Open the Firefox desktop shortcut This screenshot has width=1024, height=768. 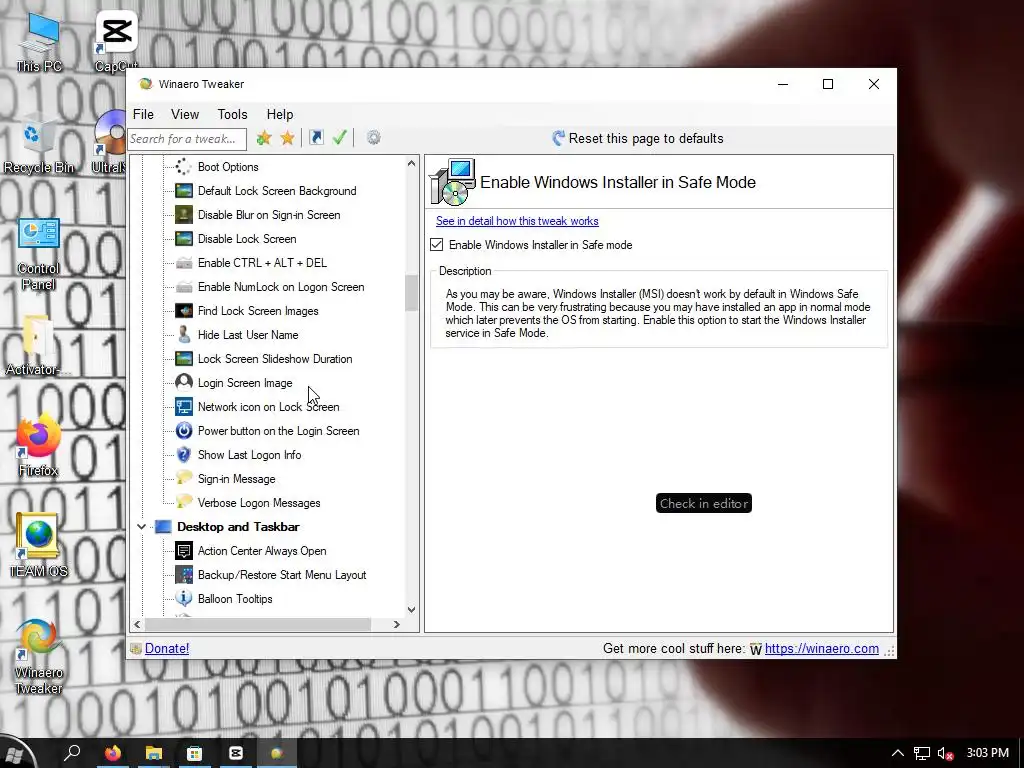[38, 444]
